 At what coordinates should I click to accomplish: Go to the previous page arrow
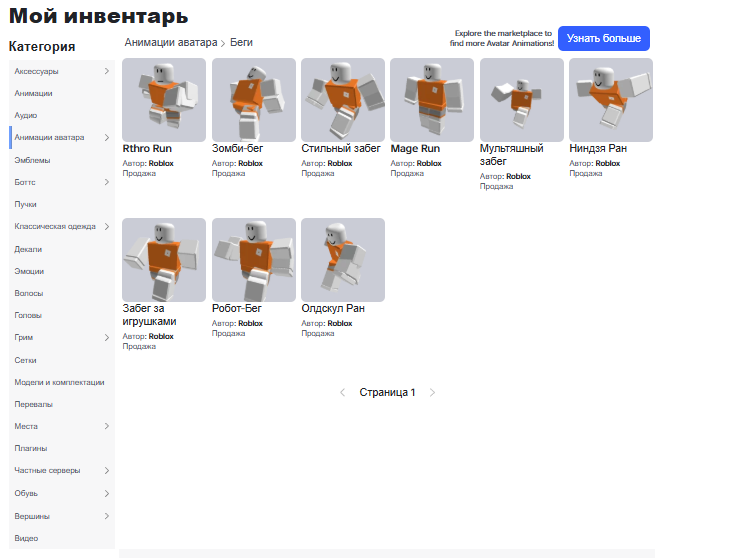pos(343,393)
